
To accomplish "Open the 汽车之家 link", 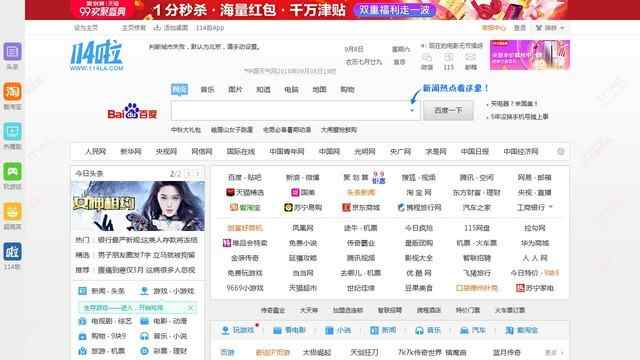I will 477,207.
